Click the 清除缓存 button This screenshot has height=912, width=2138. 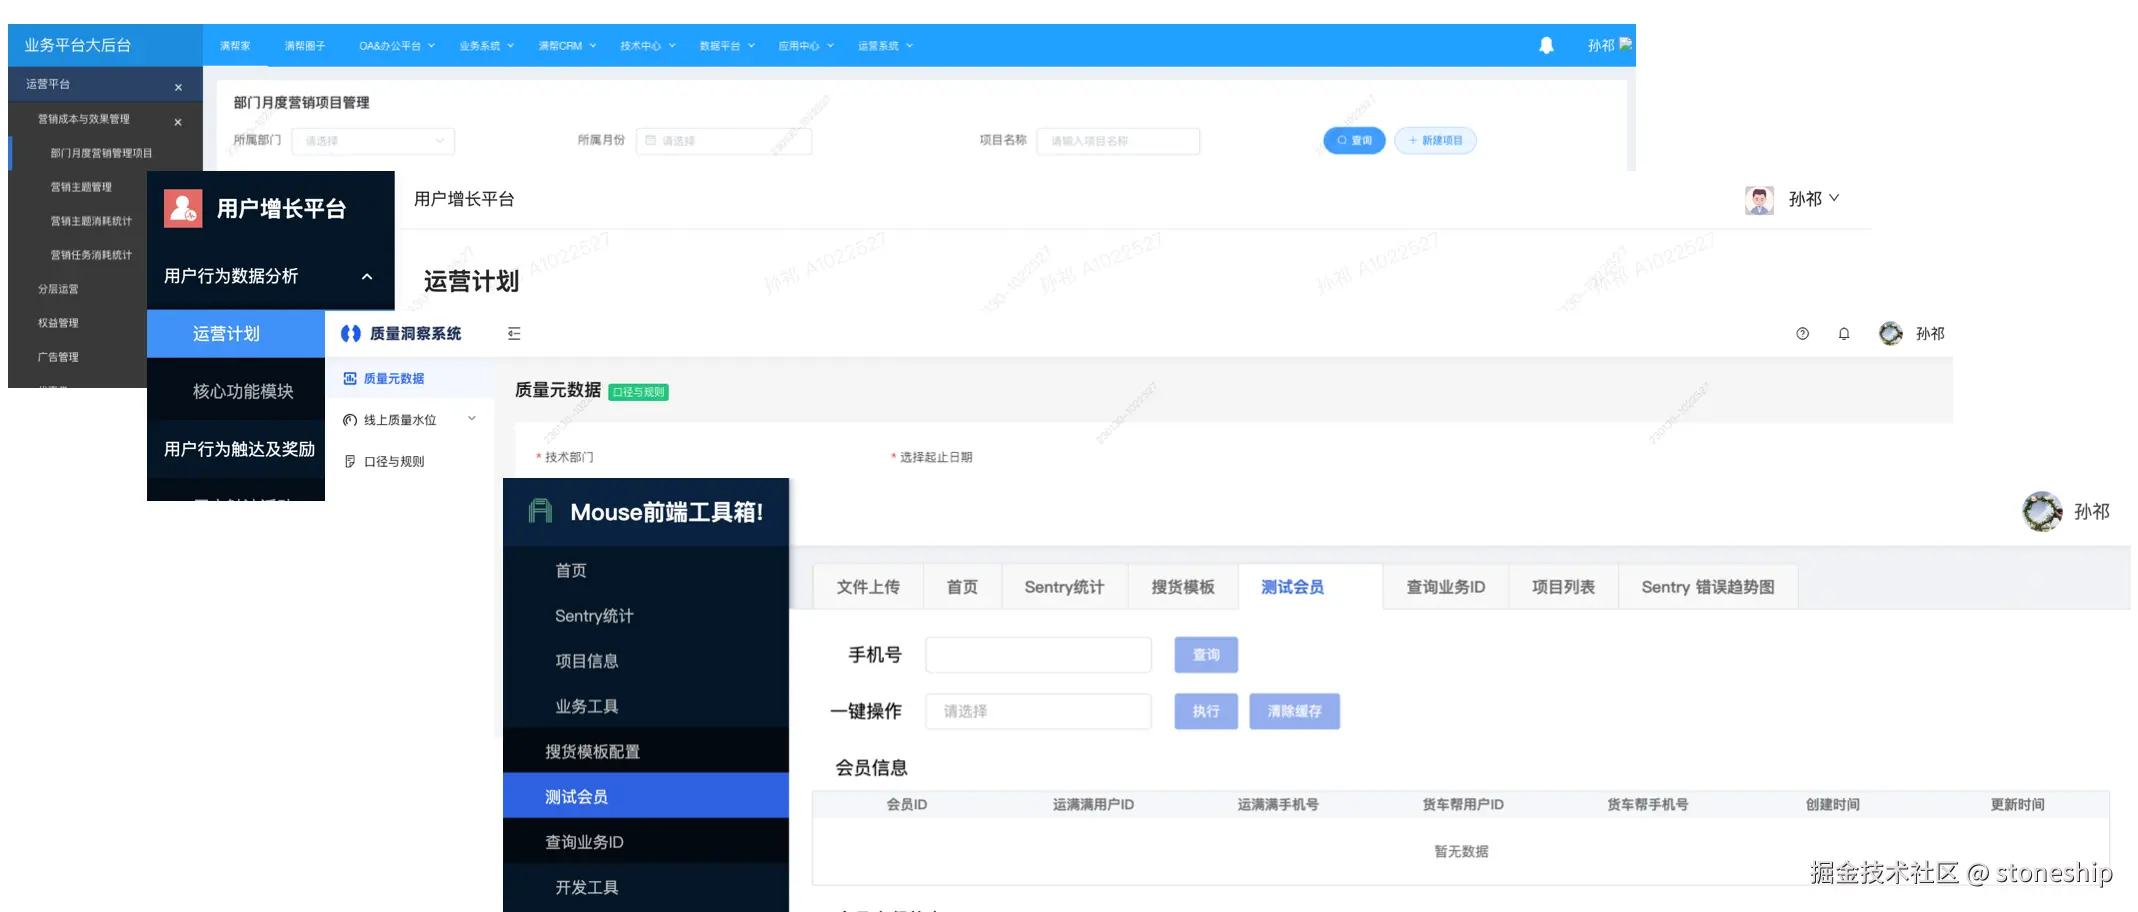pos(1294,711)
